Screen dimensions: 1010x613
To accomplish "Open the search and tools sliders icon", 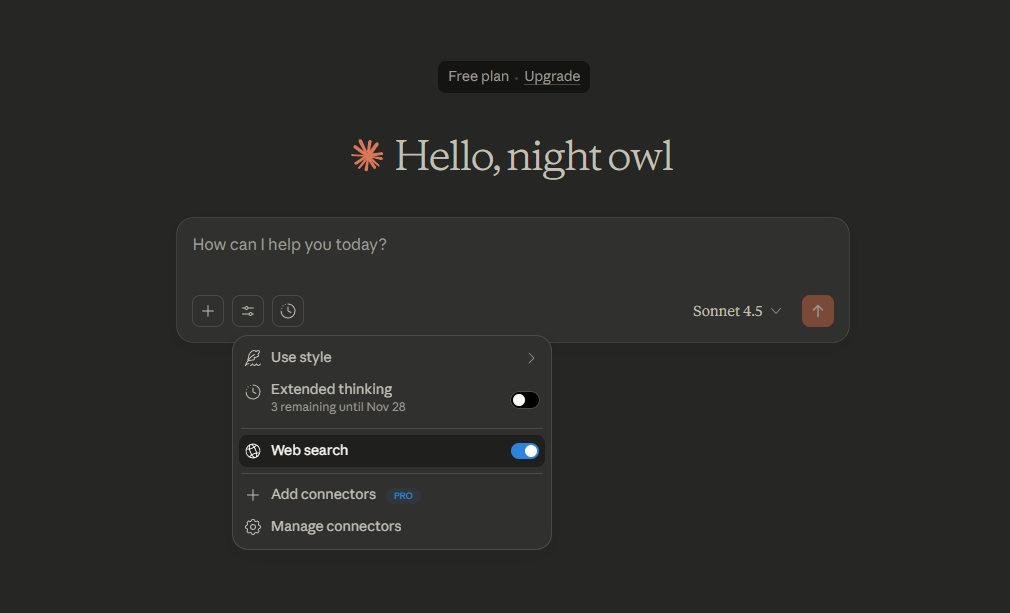I will [x=248, y=311].
